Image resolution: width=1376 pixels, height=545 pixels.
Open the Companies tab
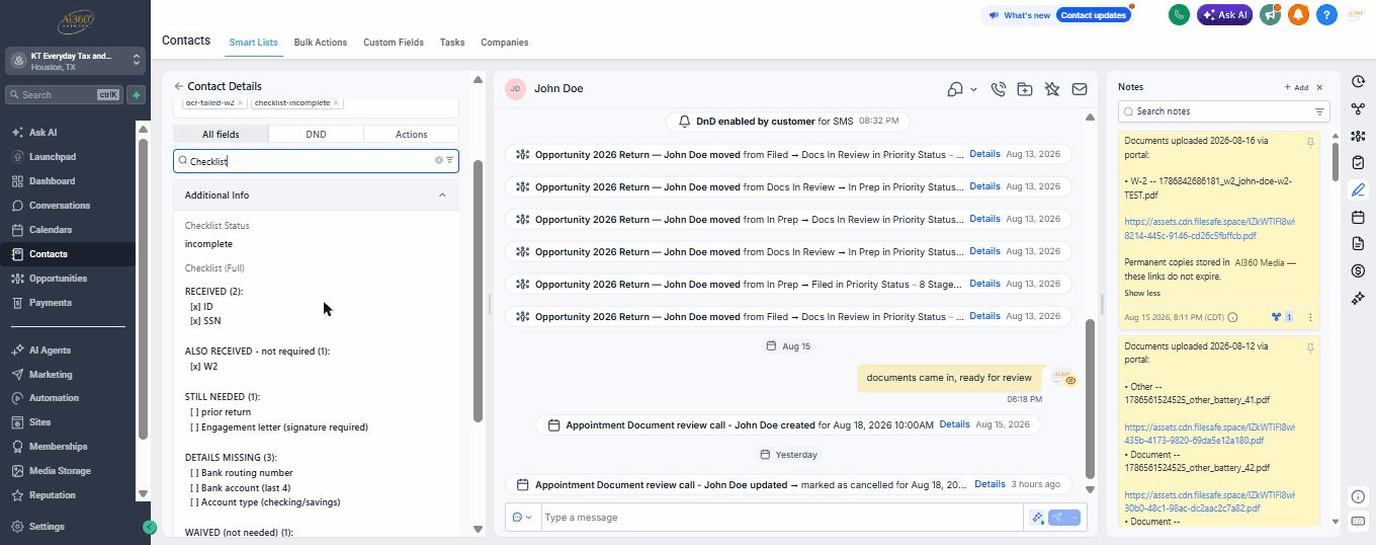[x=504, y=42]
